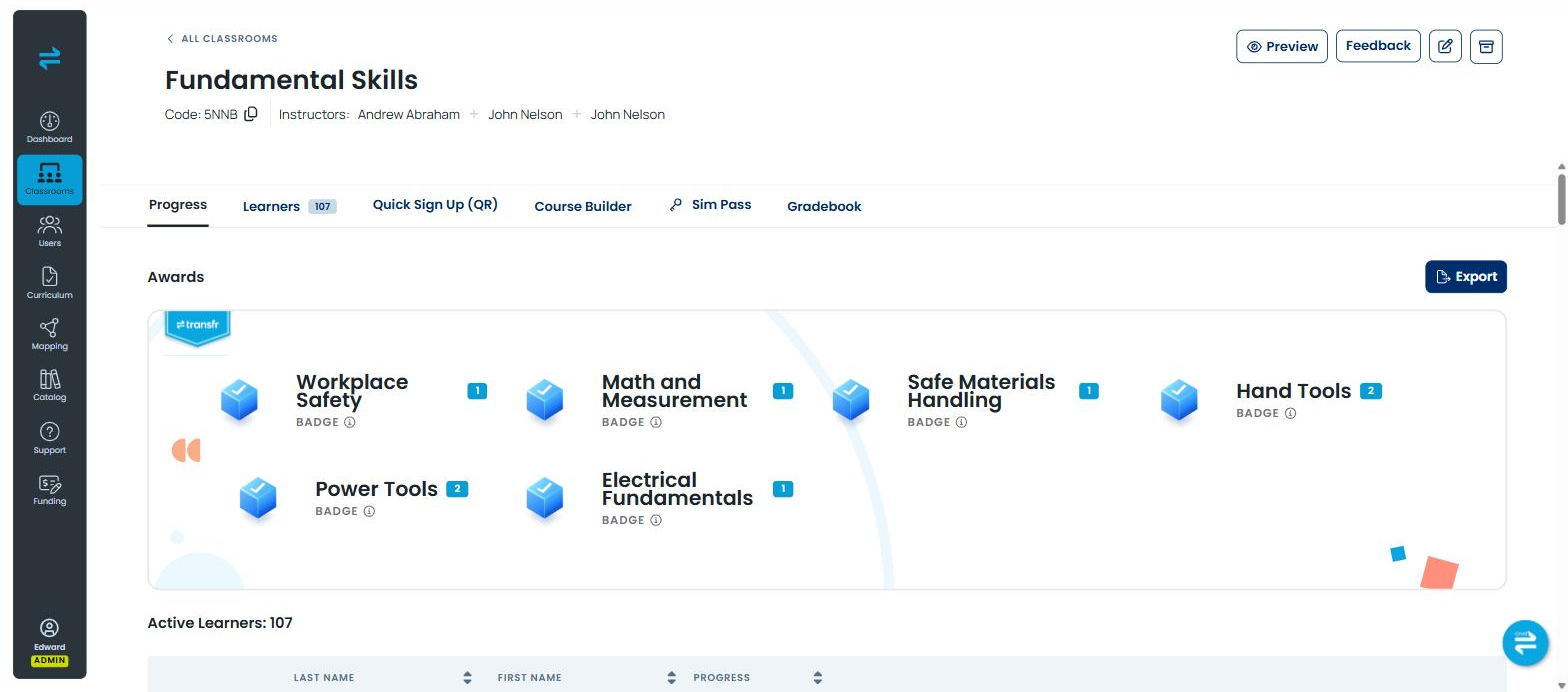The width and height of the screenshot is (1568, 692).
Task: Click the Safe Materials Handling badge cube
Action: (851, 400)
